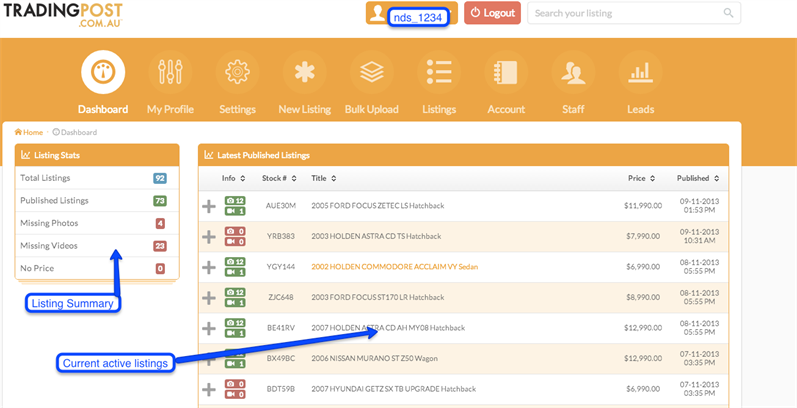Open the Leads bar chart icon
Screen dimensions: 797x408
(640, 74)
